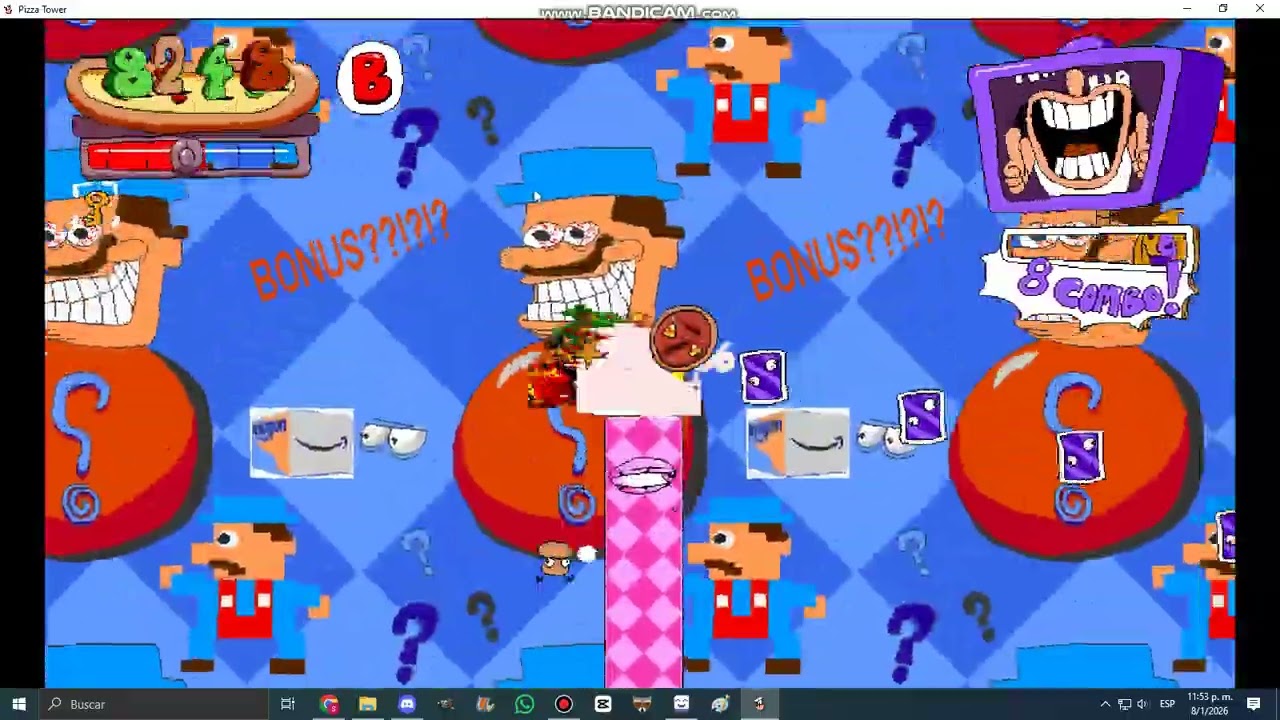Open the notification center icon
1280x720 pixels.
[x=1254, y=704]
